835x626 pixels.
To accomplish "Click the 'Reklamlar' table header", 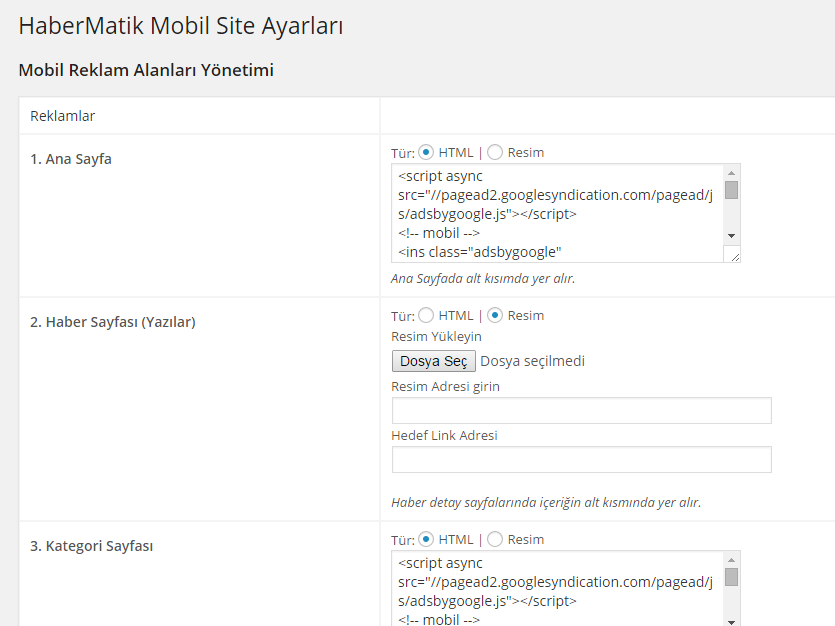I will 62,116.
